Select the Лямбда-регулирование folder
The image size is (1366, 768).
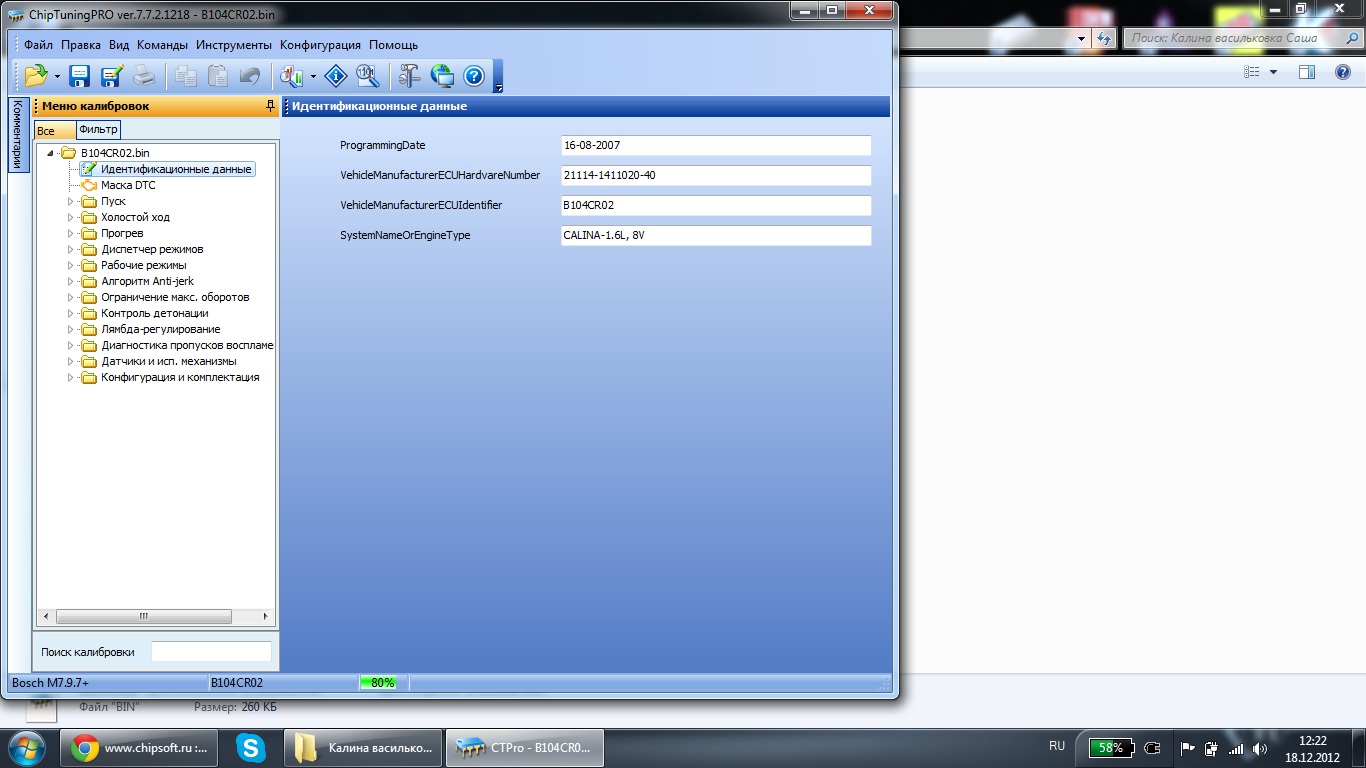tap(160, 329)
